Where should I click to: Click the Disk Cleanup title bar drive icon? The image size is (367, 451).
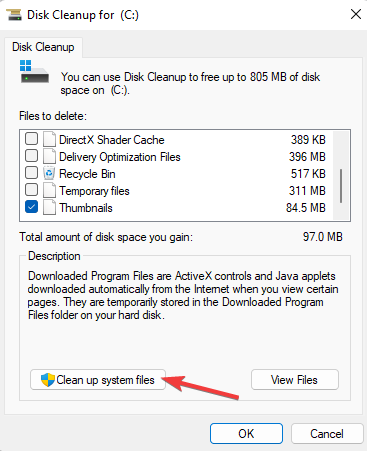[x=14, y=15]
